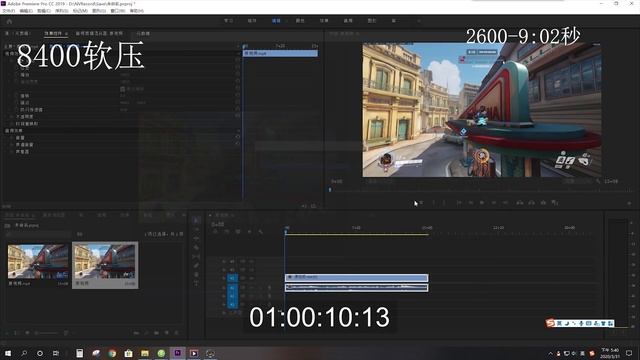Click the Export Frame camera icon
The image size is (640, 360).
(543, 202)
